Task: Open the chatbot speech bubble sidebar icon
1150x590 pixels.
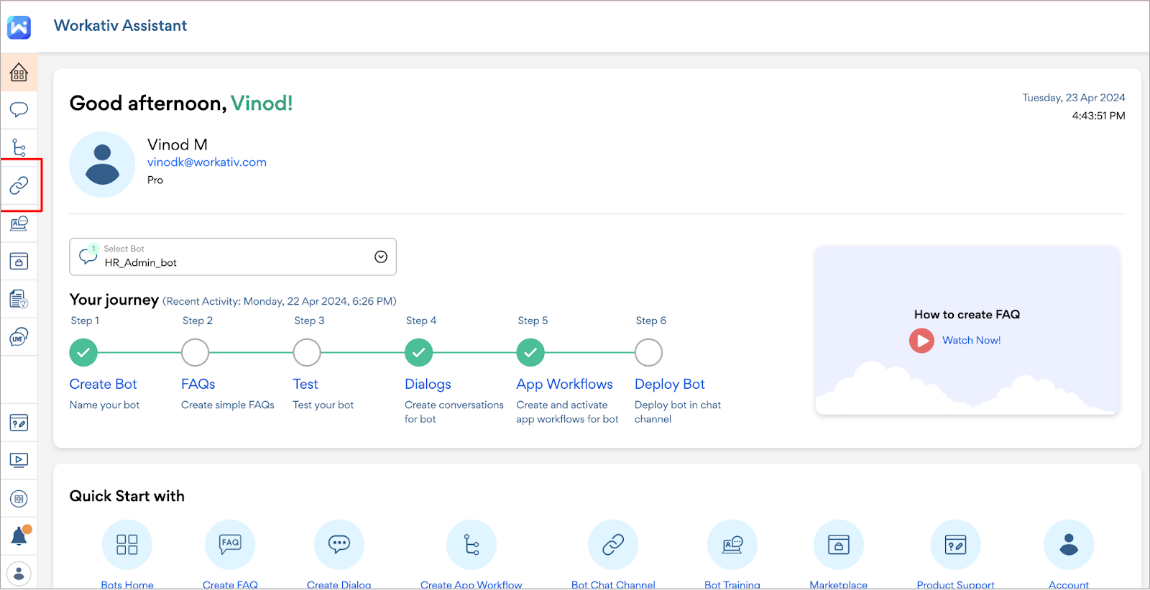Action: tap(19, 110)
